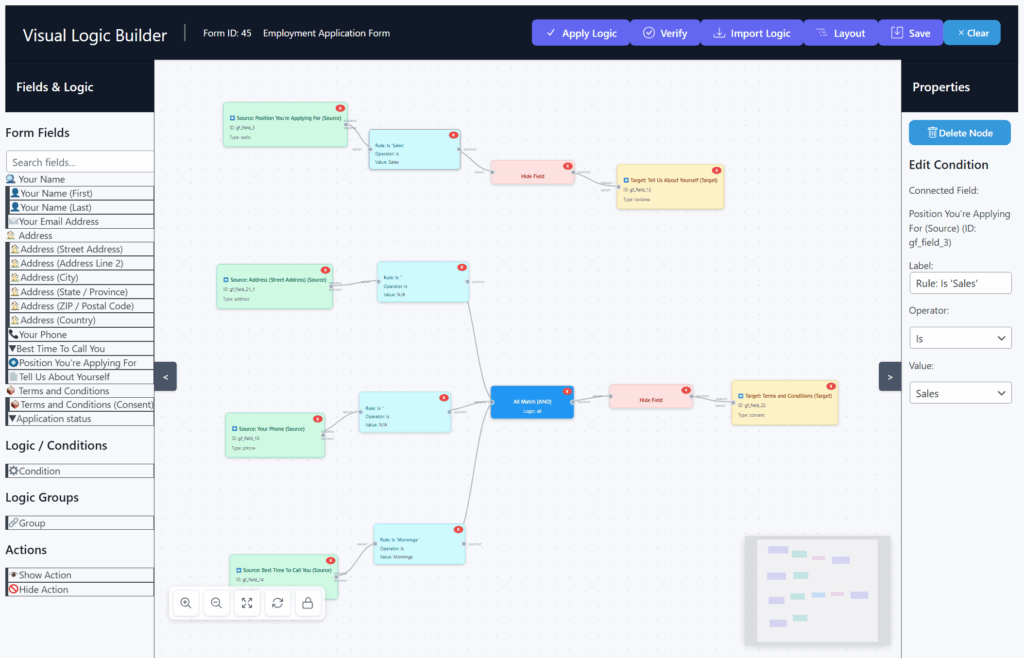1024x658 pixels.
Task: Remove Source: Address (Street Address) node
Action: click(x=325, y=270)
